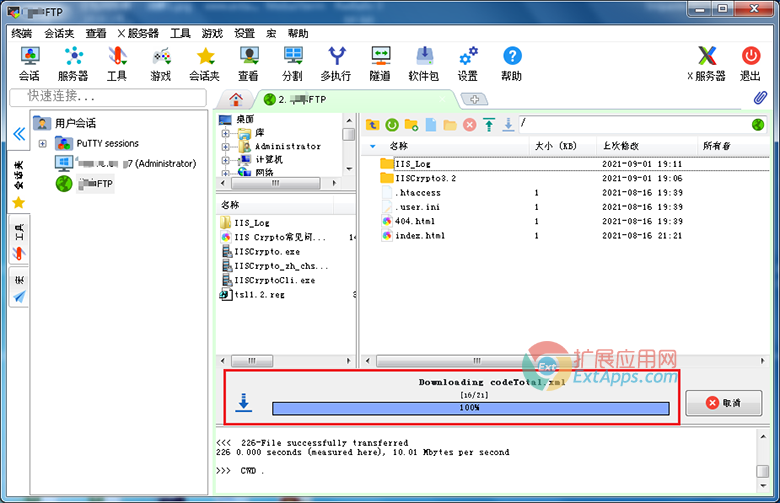The height and width of the screenshot is (503, 780).
Task: Click the plain folder icon in the remote toolbar
Action: click(x=450, y=125)
